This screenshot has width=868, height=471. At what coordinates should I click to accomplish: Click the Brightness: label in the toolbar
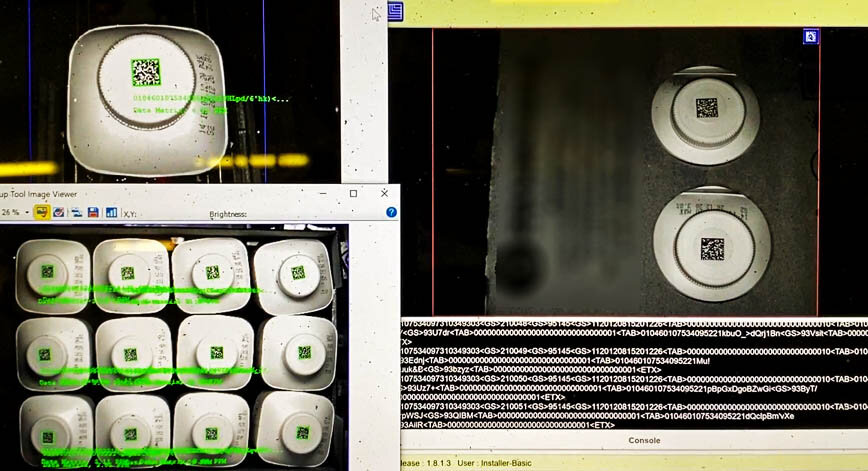228,214
